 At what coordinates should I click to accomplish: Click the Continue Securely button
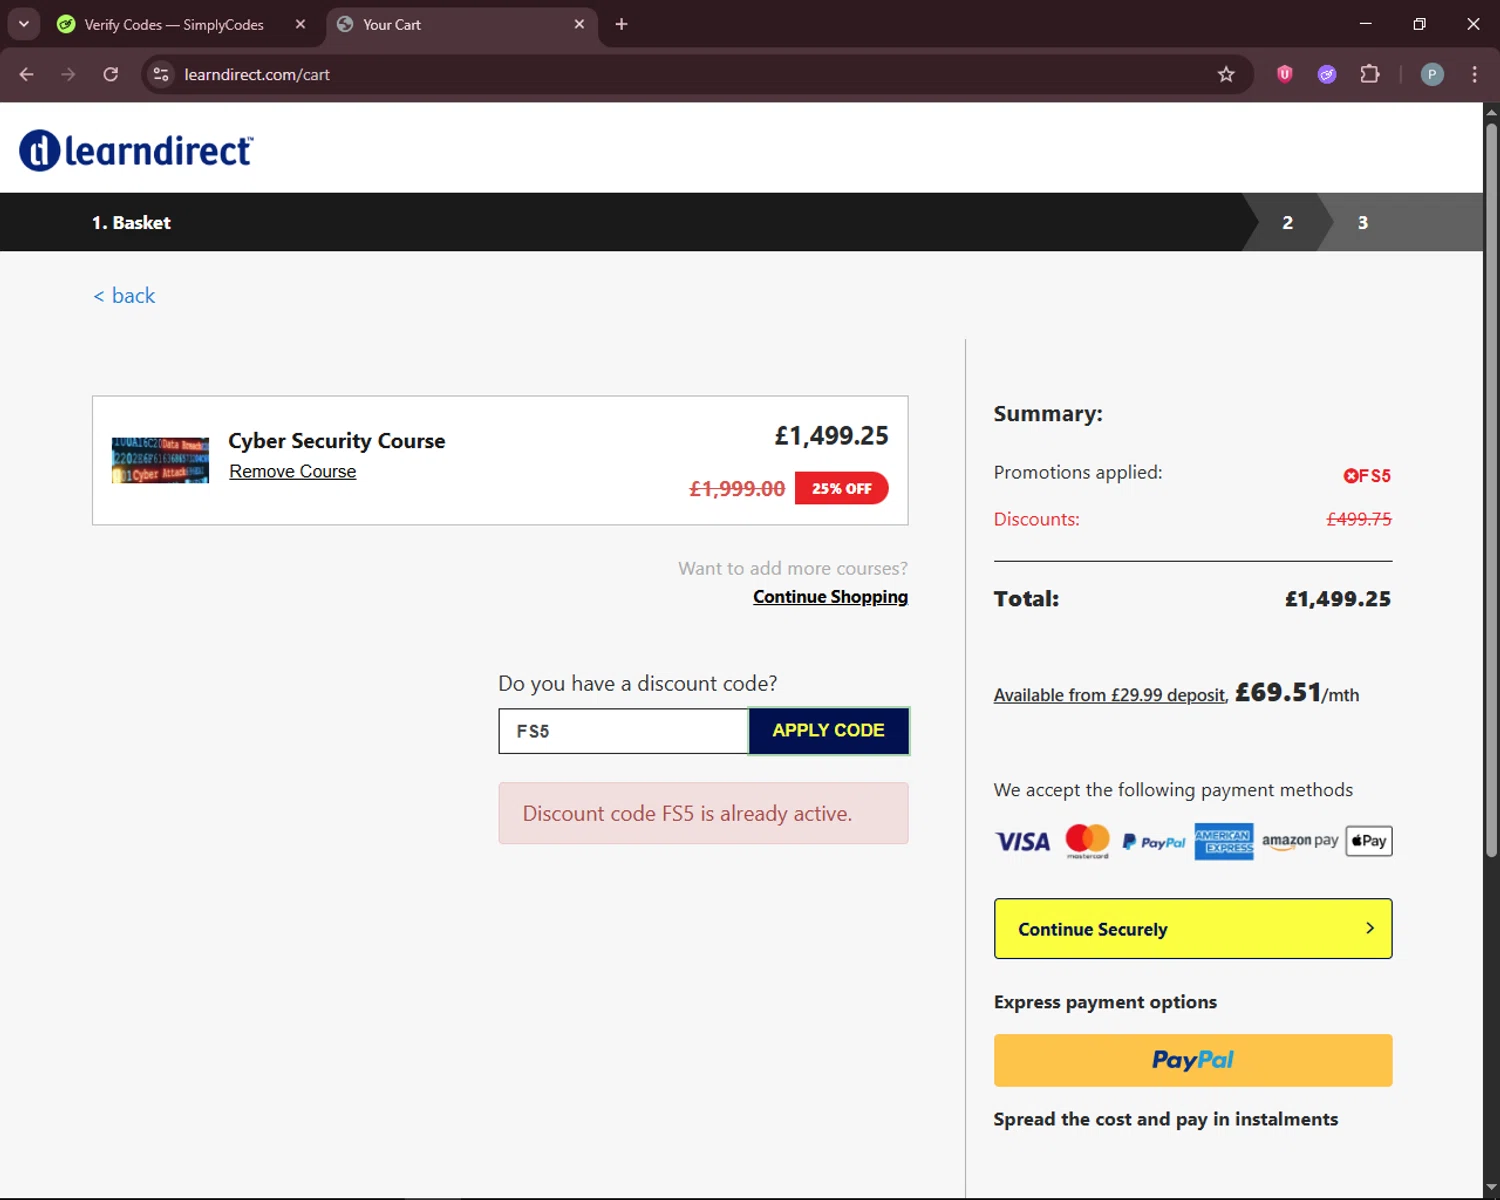(1193, 929)
